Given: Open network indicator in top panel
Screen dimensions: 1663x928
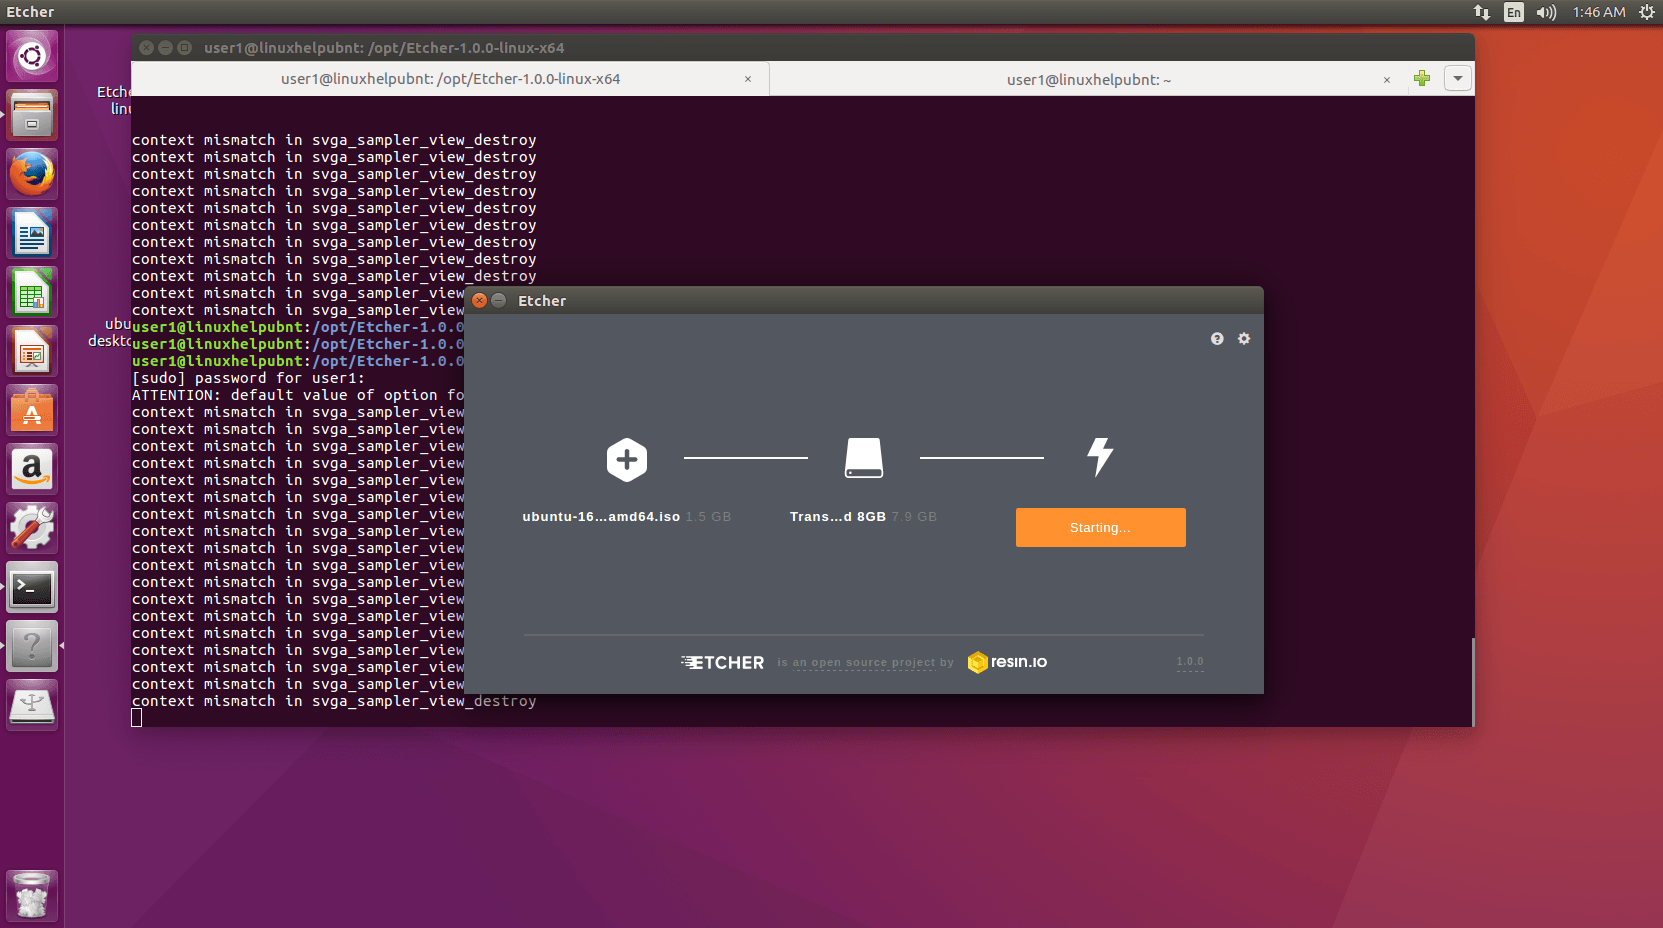Looking at the screenshot, I should click(x=1482, y=12).
